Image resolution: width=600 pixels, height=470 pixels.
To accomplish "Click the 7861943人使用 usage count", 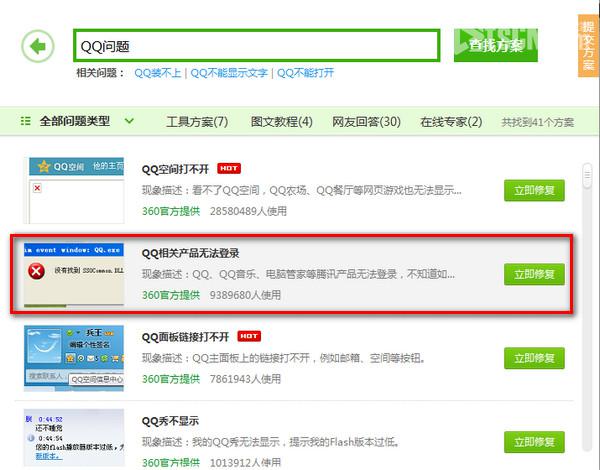I will pyautogui.click(x=245, y=379).
